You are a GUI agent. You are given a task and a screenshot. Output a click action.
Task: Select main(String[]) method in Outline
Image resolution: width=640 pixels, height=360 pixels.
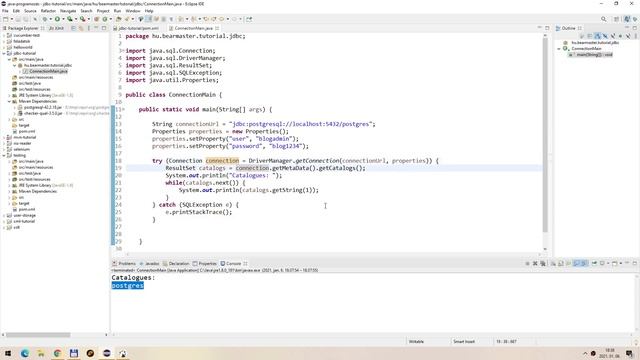(591, 55)
